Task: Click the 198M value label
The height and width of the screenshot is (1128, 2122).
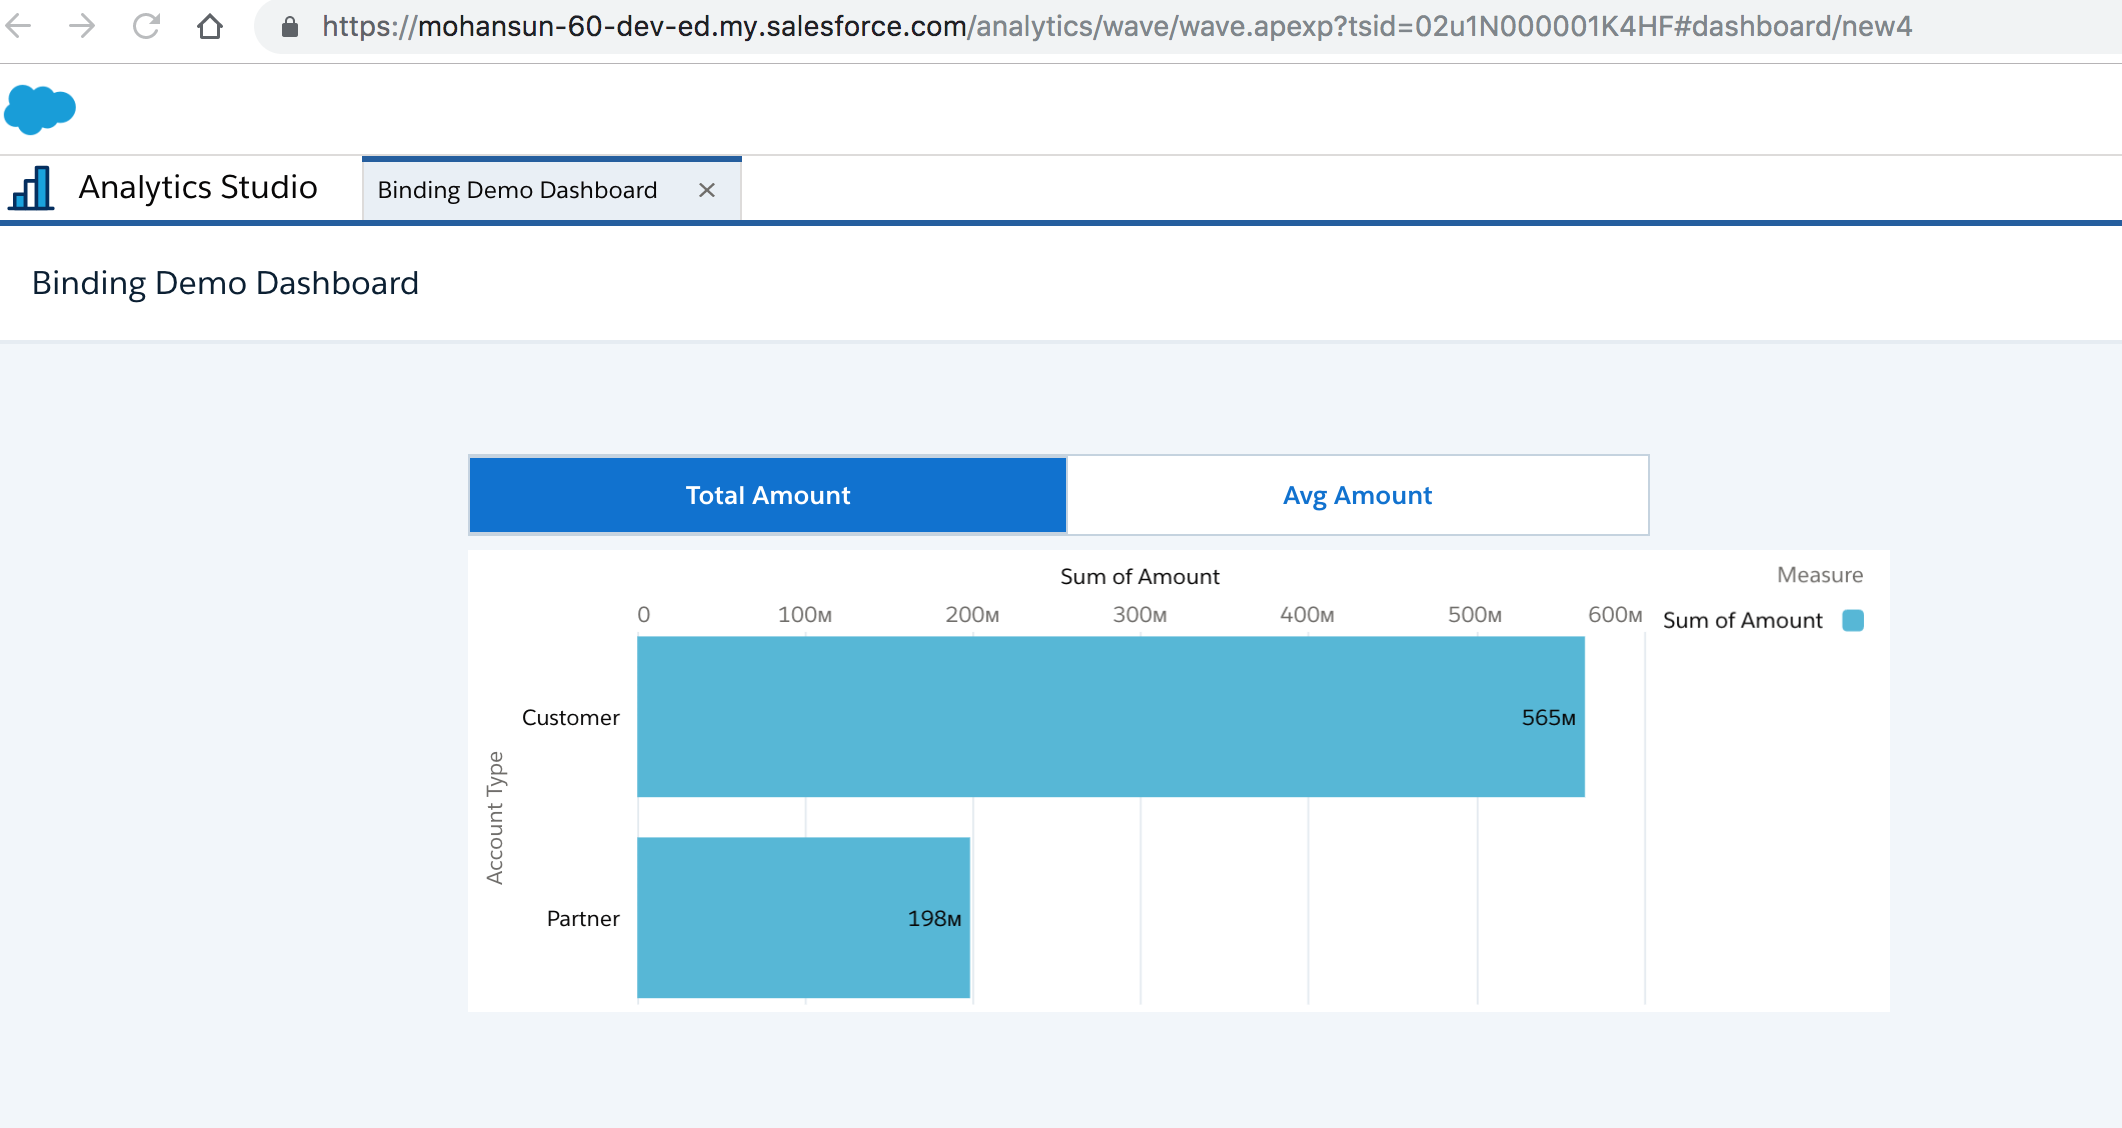Action: (x=934, y=918)
